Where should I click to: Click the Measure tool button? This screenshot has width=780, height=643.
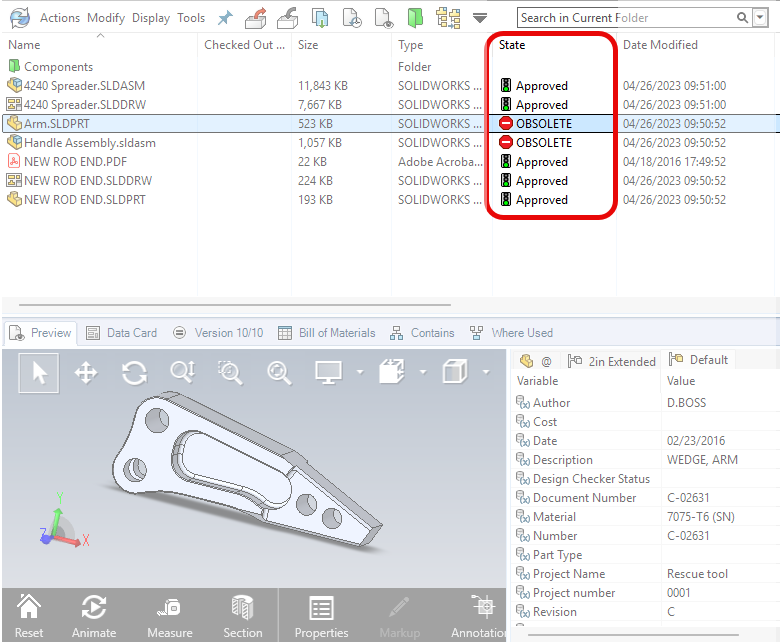click(170, 617)
